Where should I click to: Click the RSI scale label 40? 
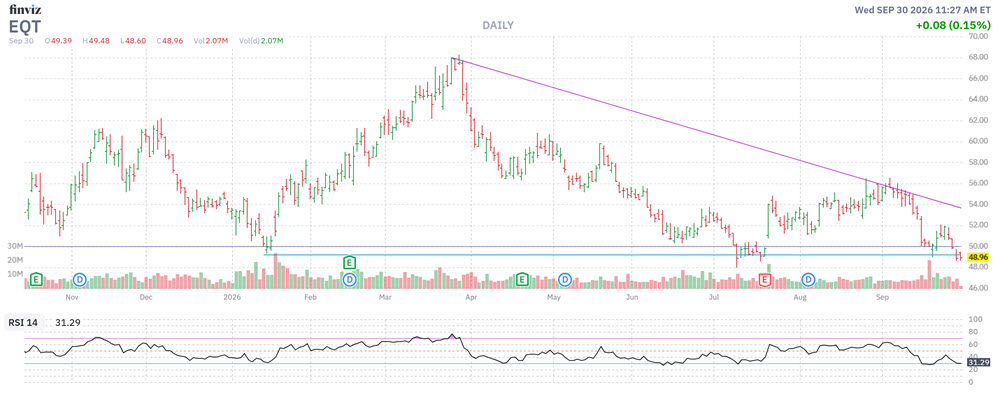[x=973, y=357]
